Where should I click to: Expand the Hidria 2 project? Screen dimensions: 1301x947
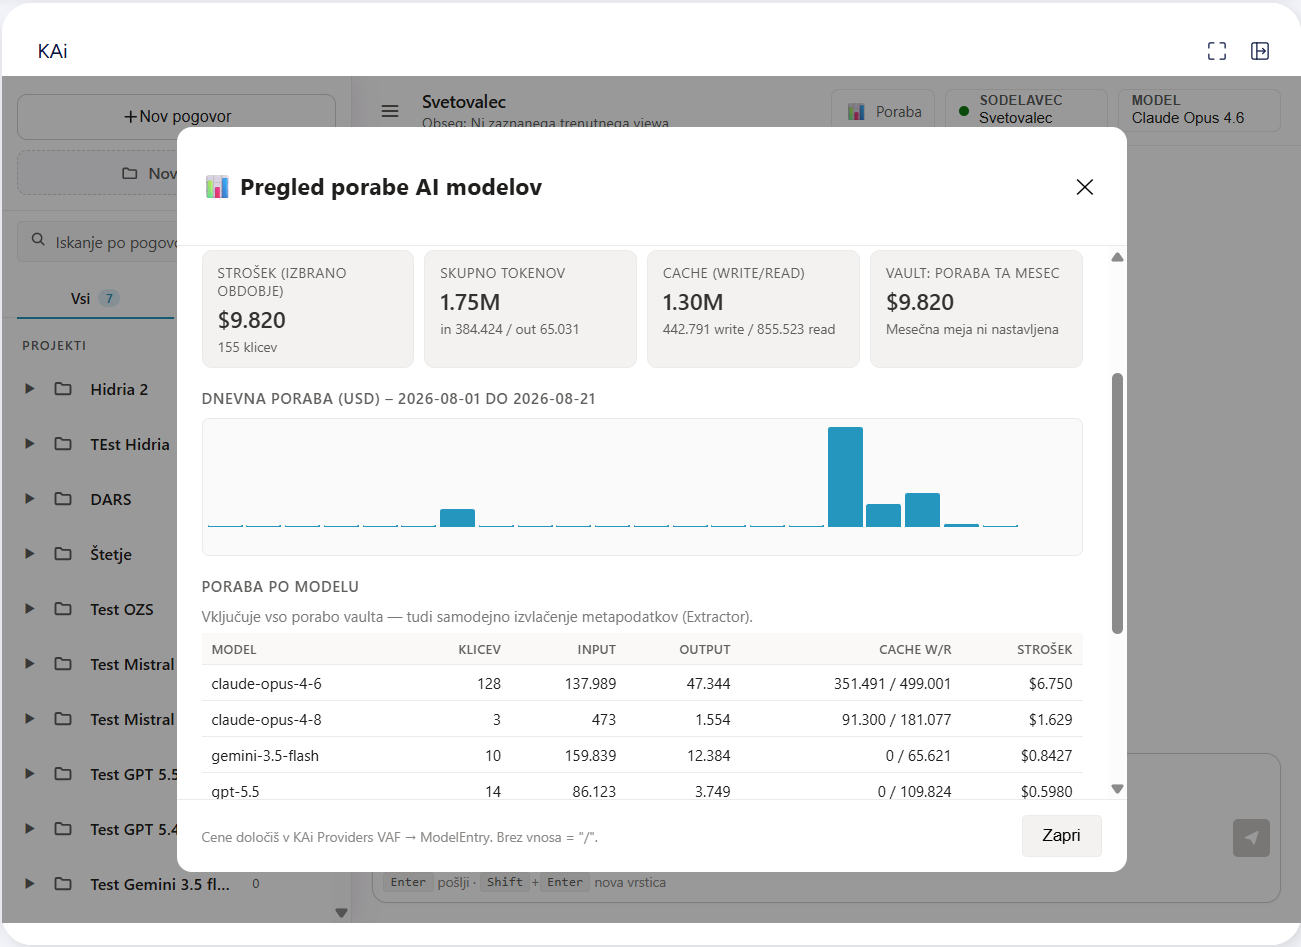(x=30, y=389)
